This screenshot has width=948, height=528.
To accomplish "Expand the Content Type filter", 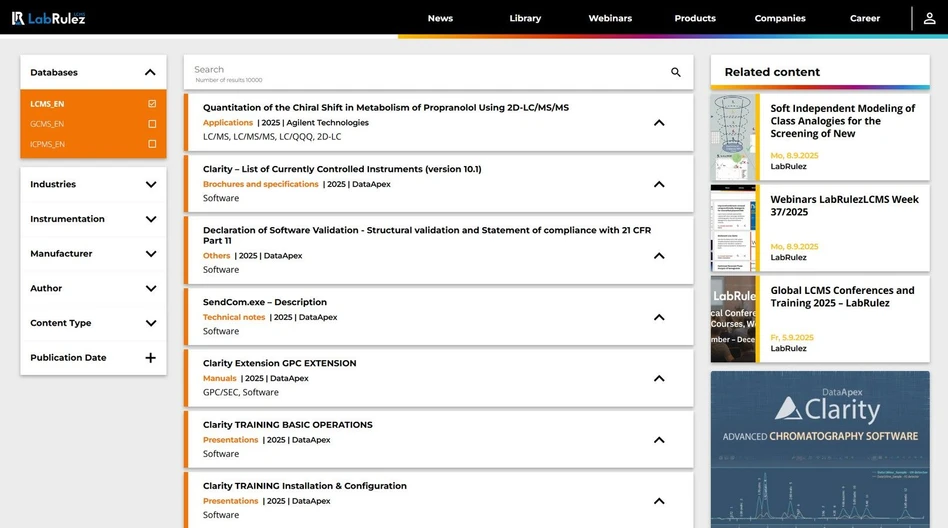I will coord(151,323).
